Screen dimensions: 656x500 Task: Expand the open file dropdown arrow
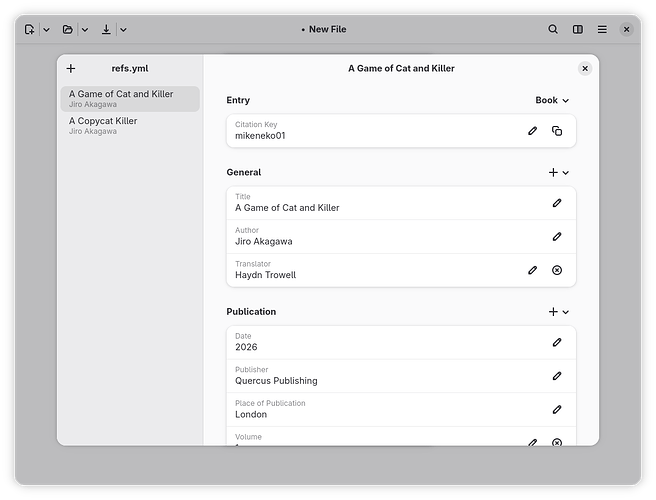85,30
